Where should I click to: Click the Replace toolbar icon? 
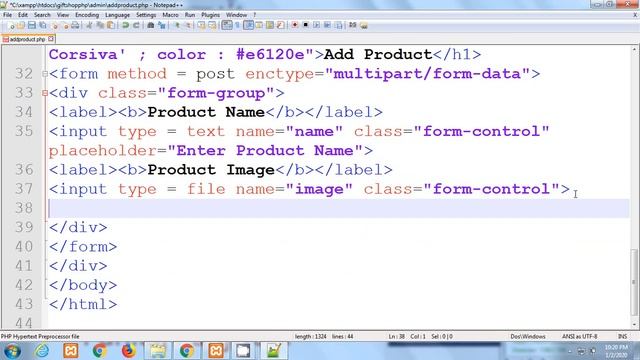[162, 25]
